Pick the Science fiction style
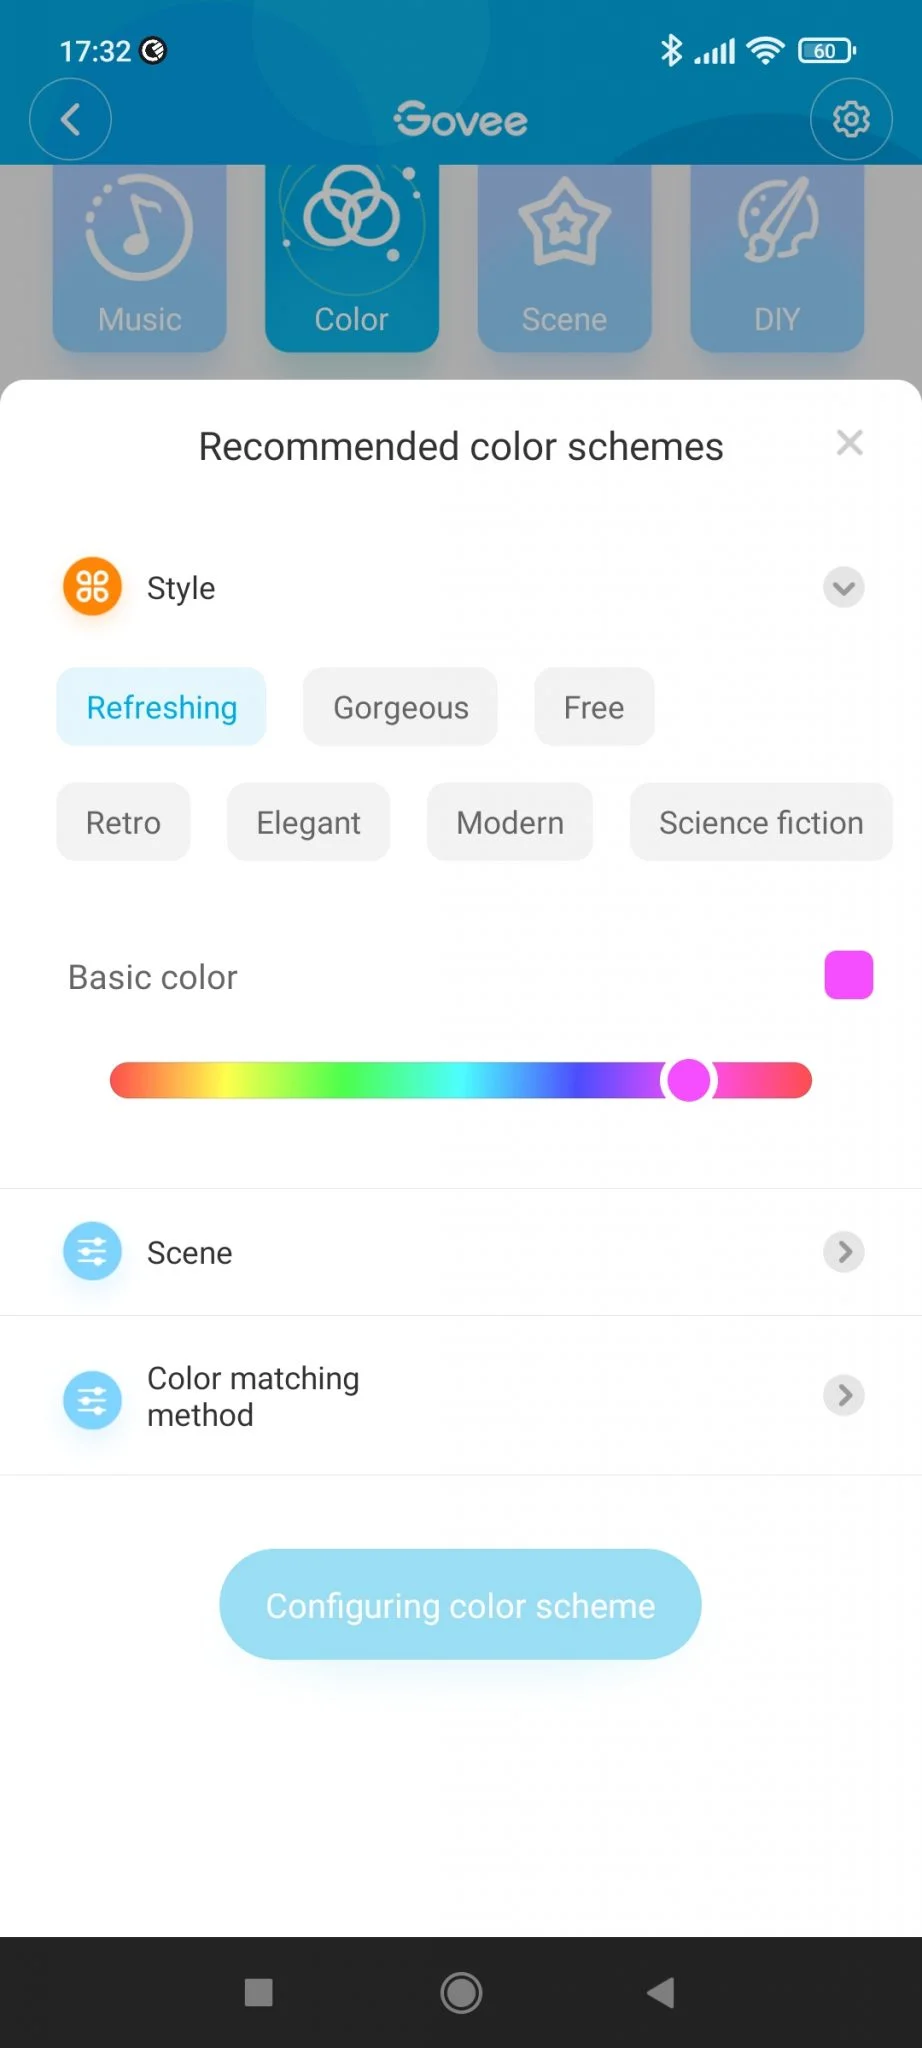Screen dimensions: 922x2048 click(761, 822)
